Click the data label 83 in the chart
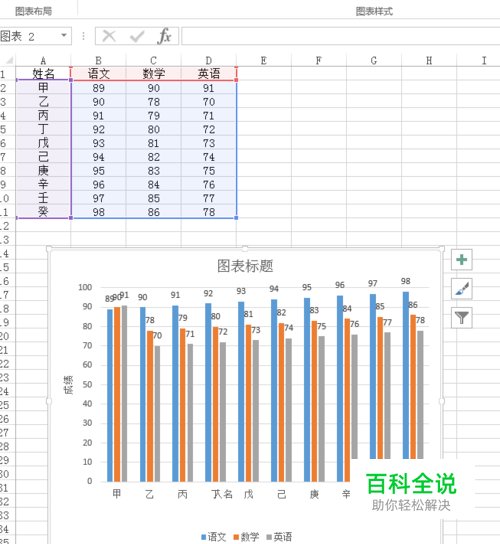The image size is (500, 544). coord(314,310)
